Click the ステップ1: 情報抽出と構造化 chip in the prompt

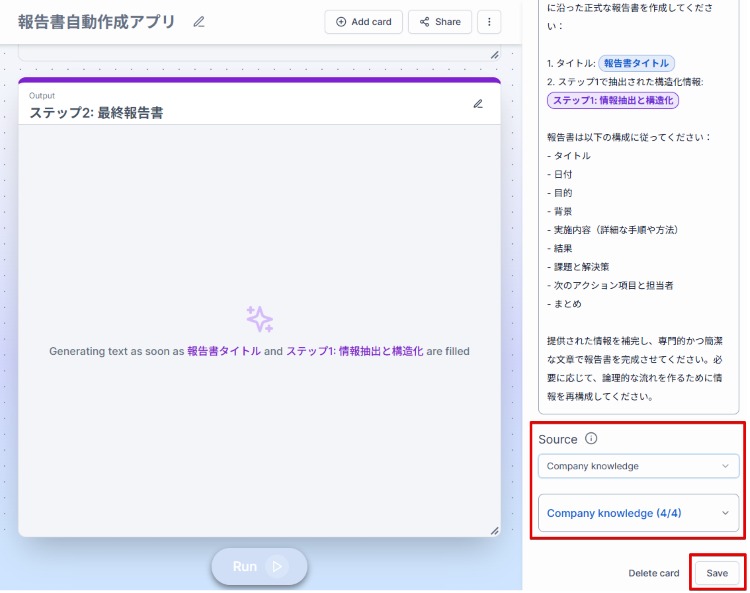(613, 100)
